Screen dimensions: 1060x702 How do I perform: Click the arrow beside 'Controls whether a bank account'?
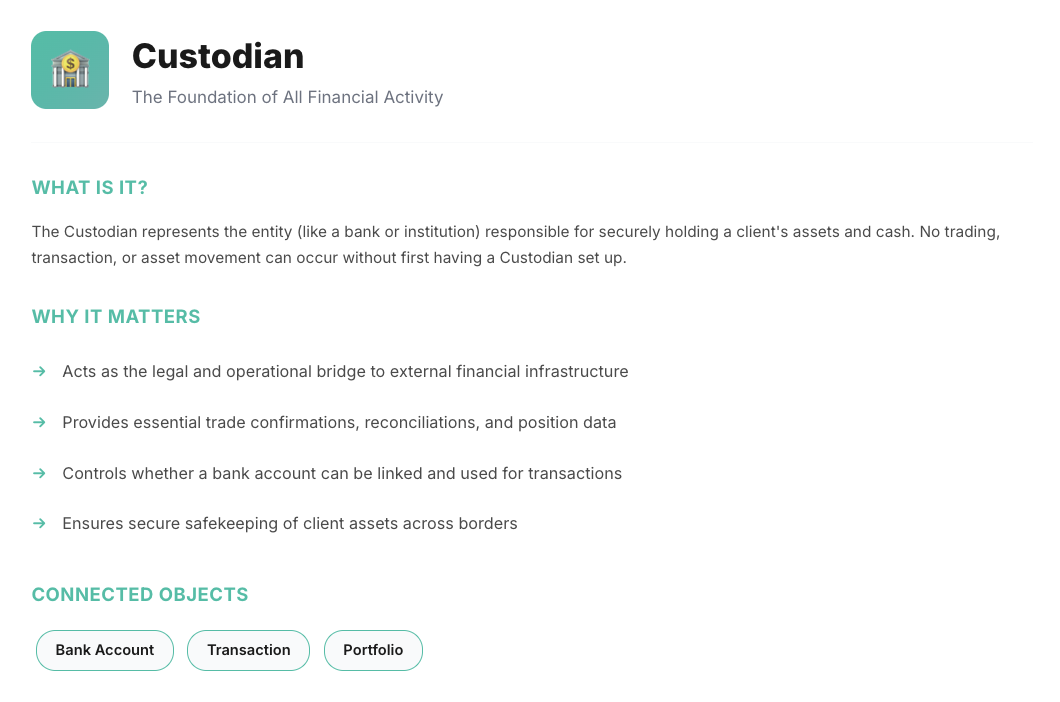click(40, 473)
